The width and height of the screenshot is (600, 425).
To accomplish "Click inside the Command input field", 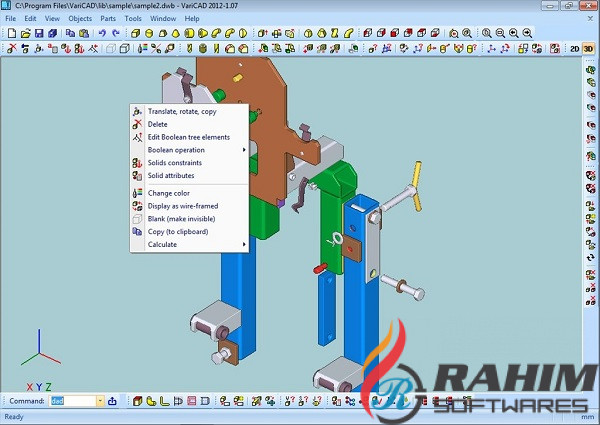I will coord(73,401).
